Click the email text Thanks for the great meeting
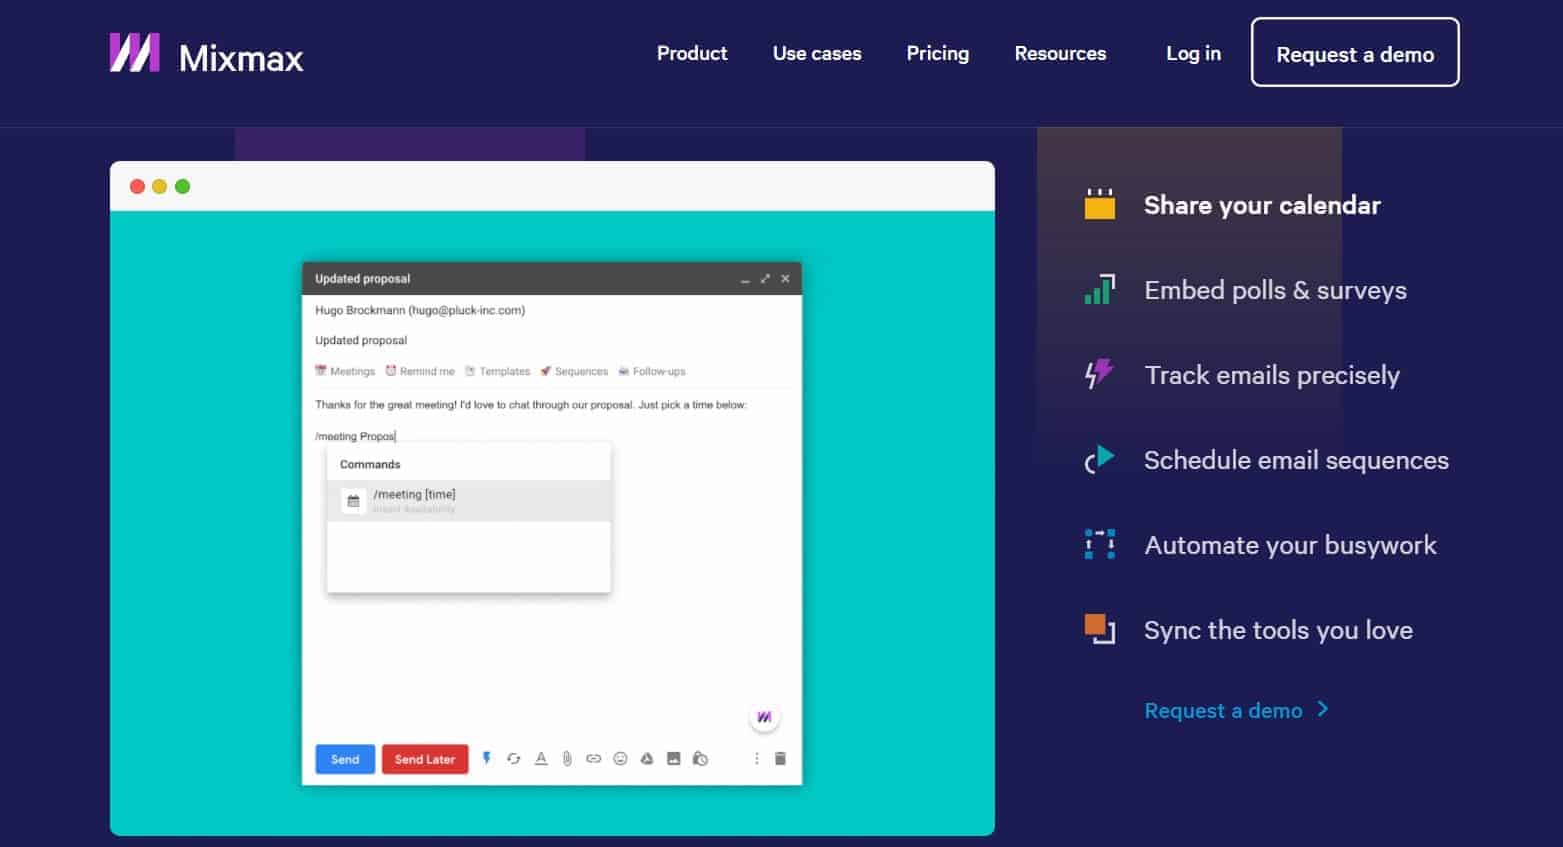Viewport: 1563px width, 847px height. (531, 405)
